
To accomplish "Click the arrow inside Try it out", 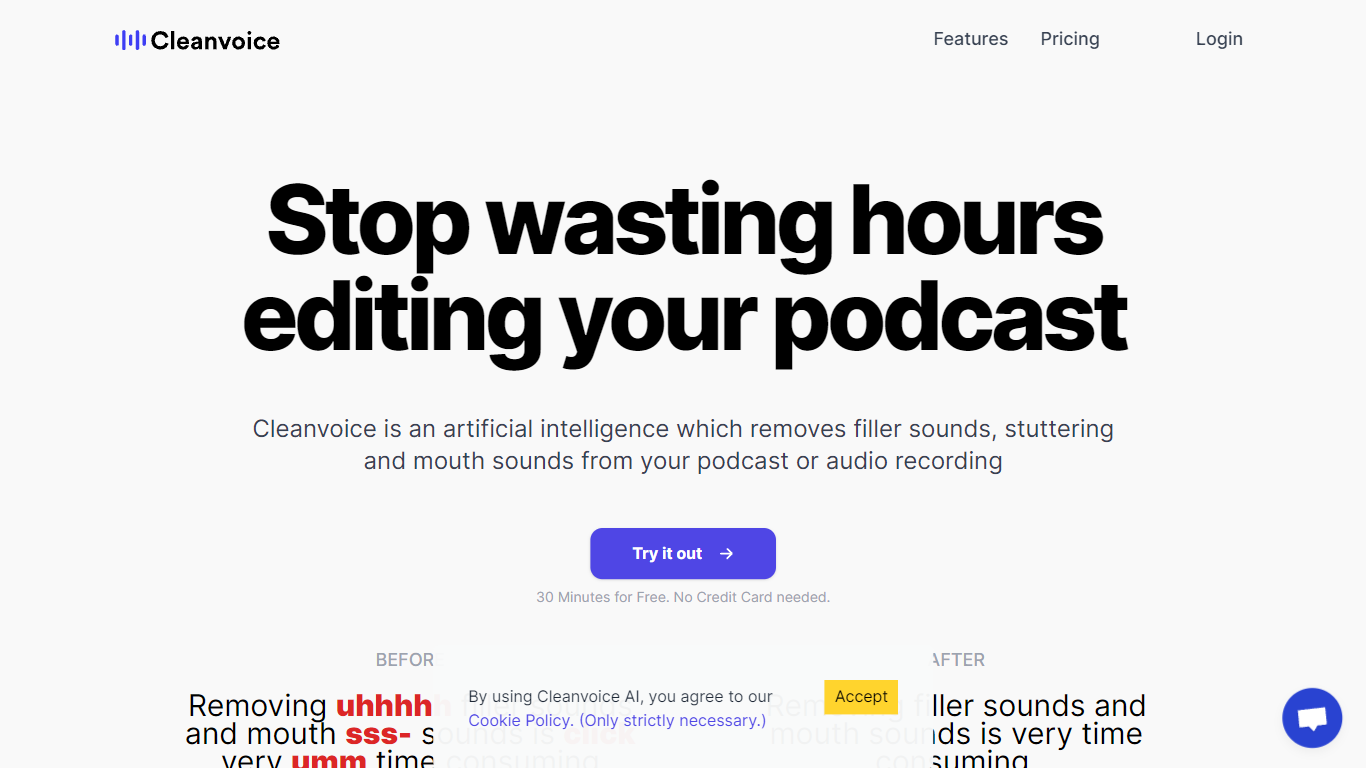I will pyautogui.click(x=727, y=554).
